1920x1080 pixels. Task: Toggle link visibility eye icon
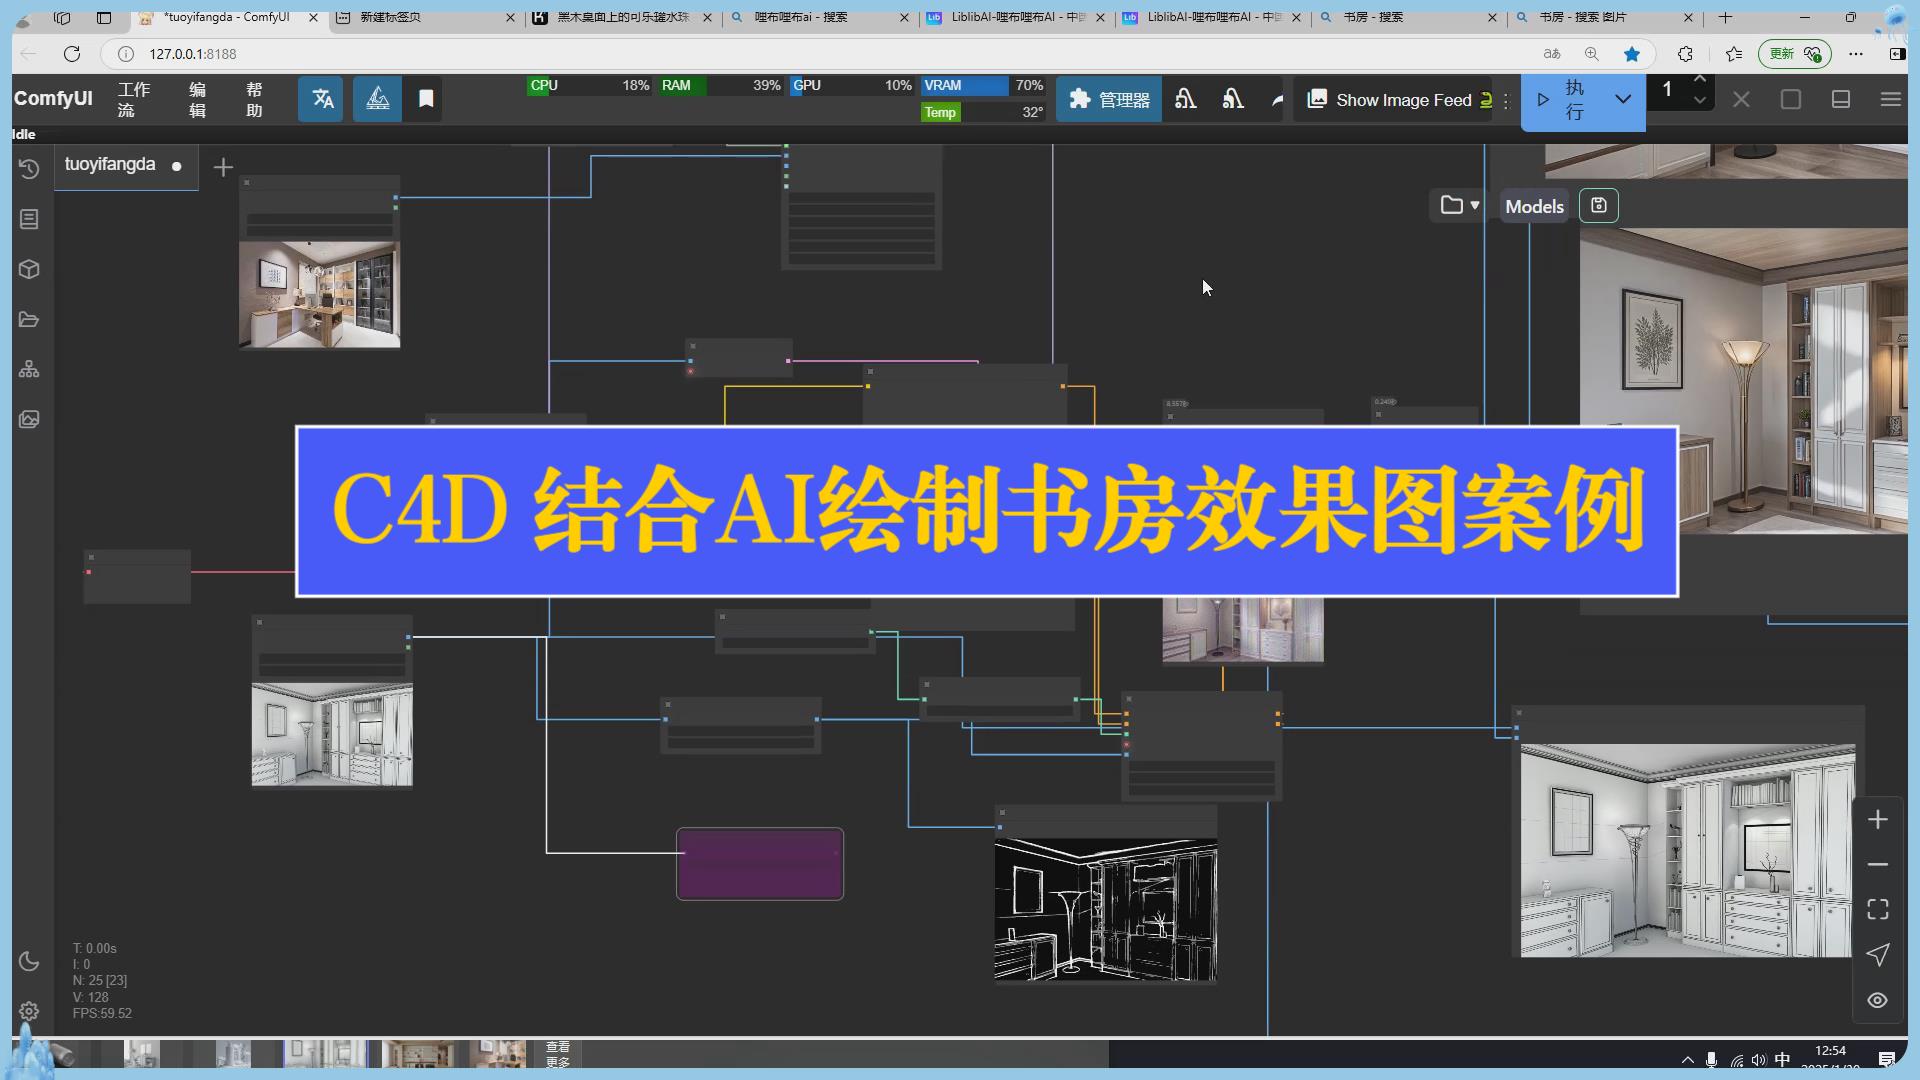point(1878,1000)
